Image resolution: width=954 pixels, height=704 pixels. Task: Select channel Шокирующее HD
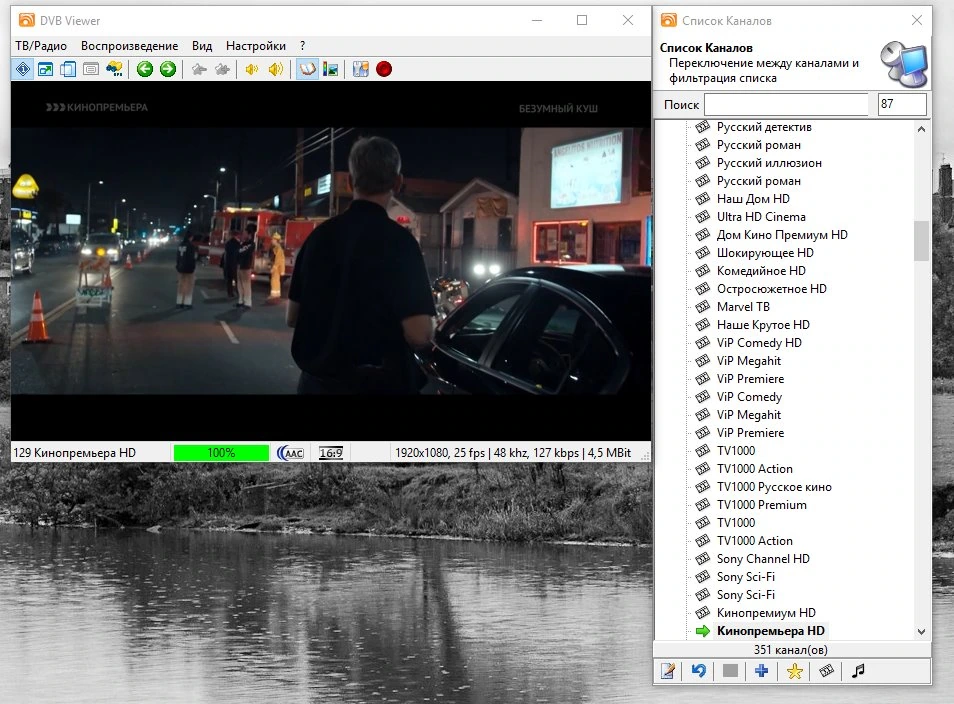pyautogui.click(x=765, y=253)
